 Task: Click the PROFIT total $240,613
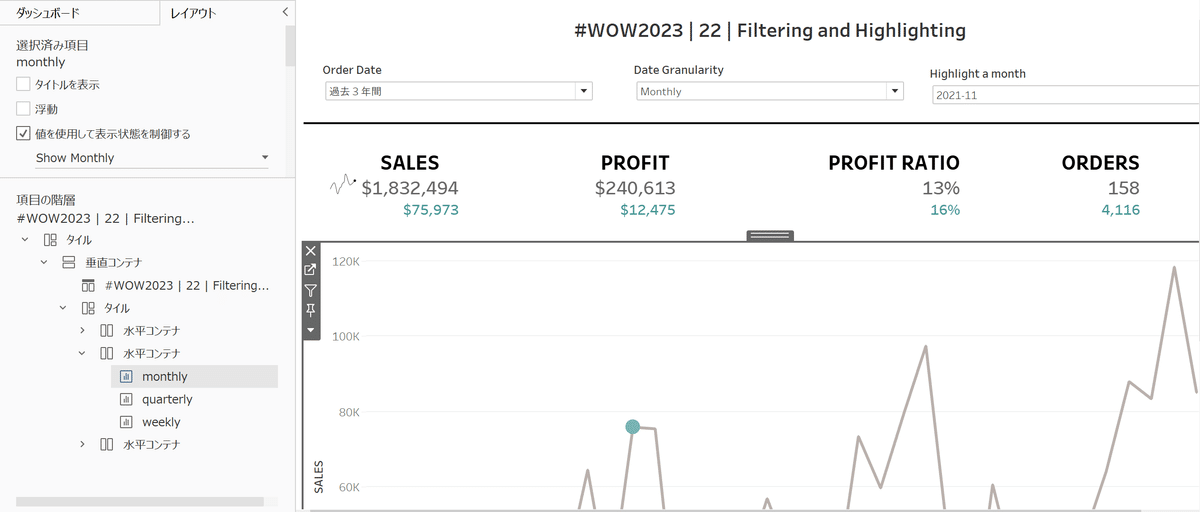(635, 187)
